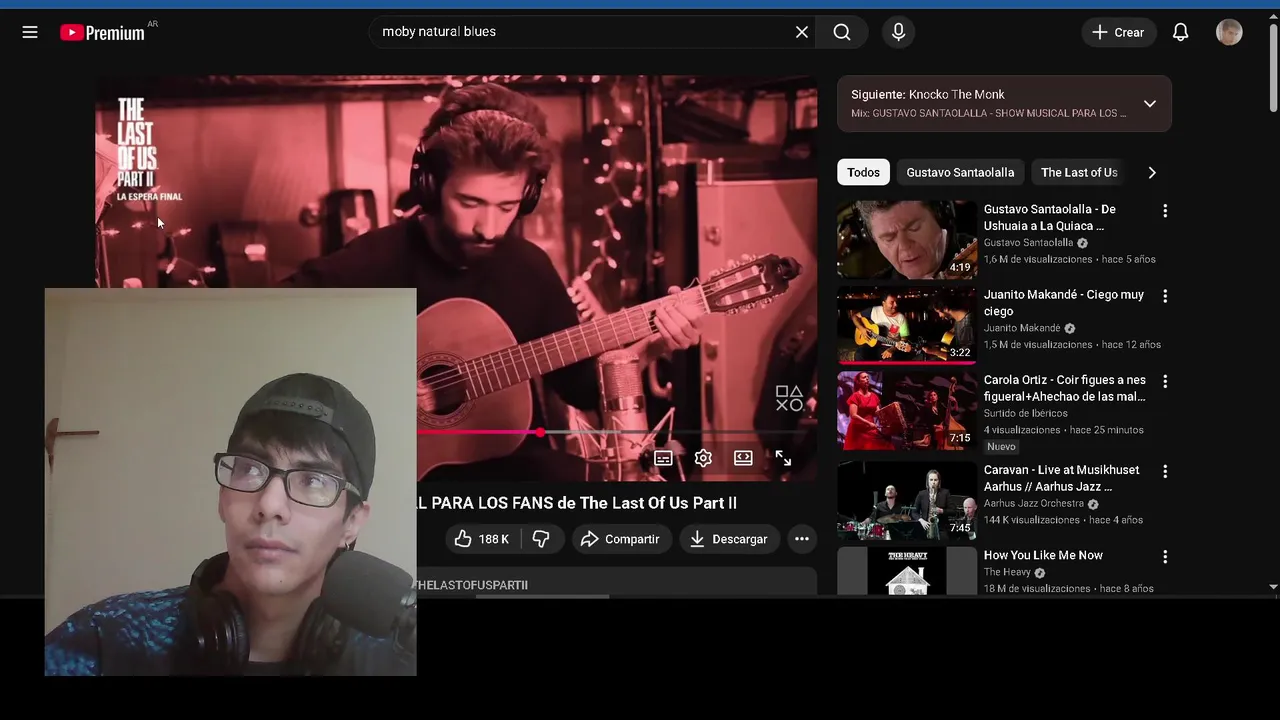The height and width of the screenshot is (720, 1280).
Task: Select the Gustavo Santaolalla filter chip
Action: (x=960, y=172)
